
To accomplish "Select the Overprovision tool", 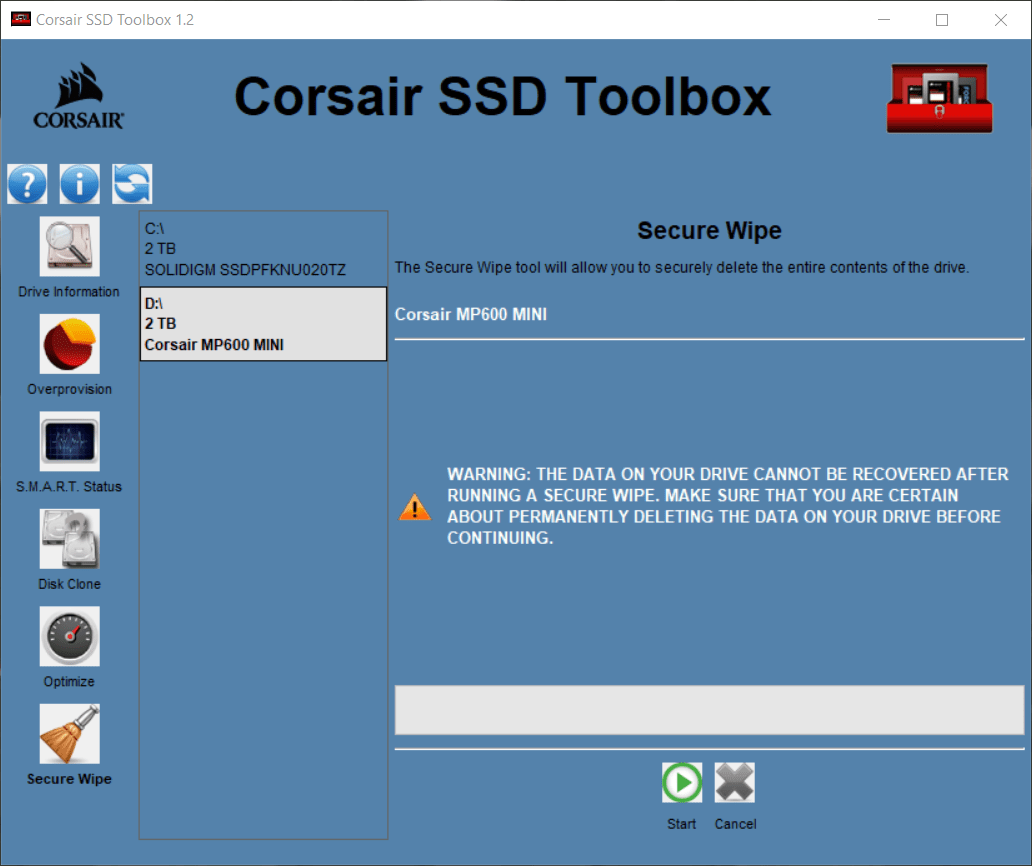I will (69, 344).
